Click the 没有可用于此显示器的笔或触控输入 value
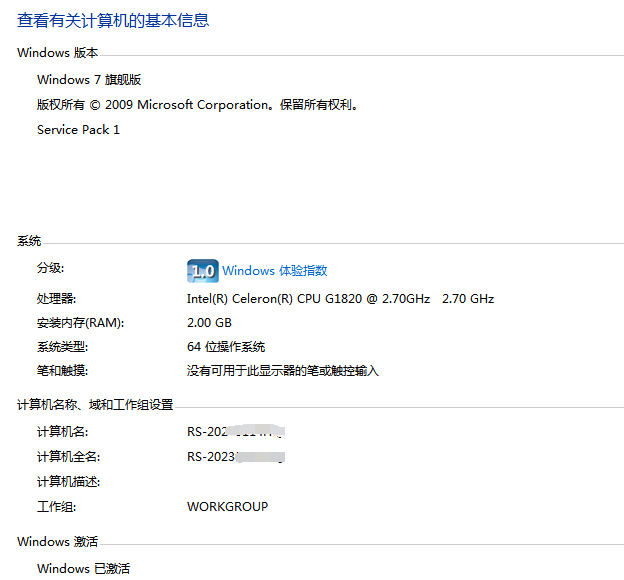Viewport: 624px width, 580px height. click(283, 371)
